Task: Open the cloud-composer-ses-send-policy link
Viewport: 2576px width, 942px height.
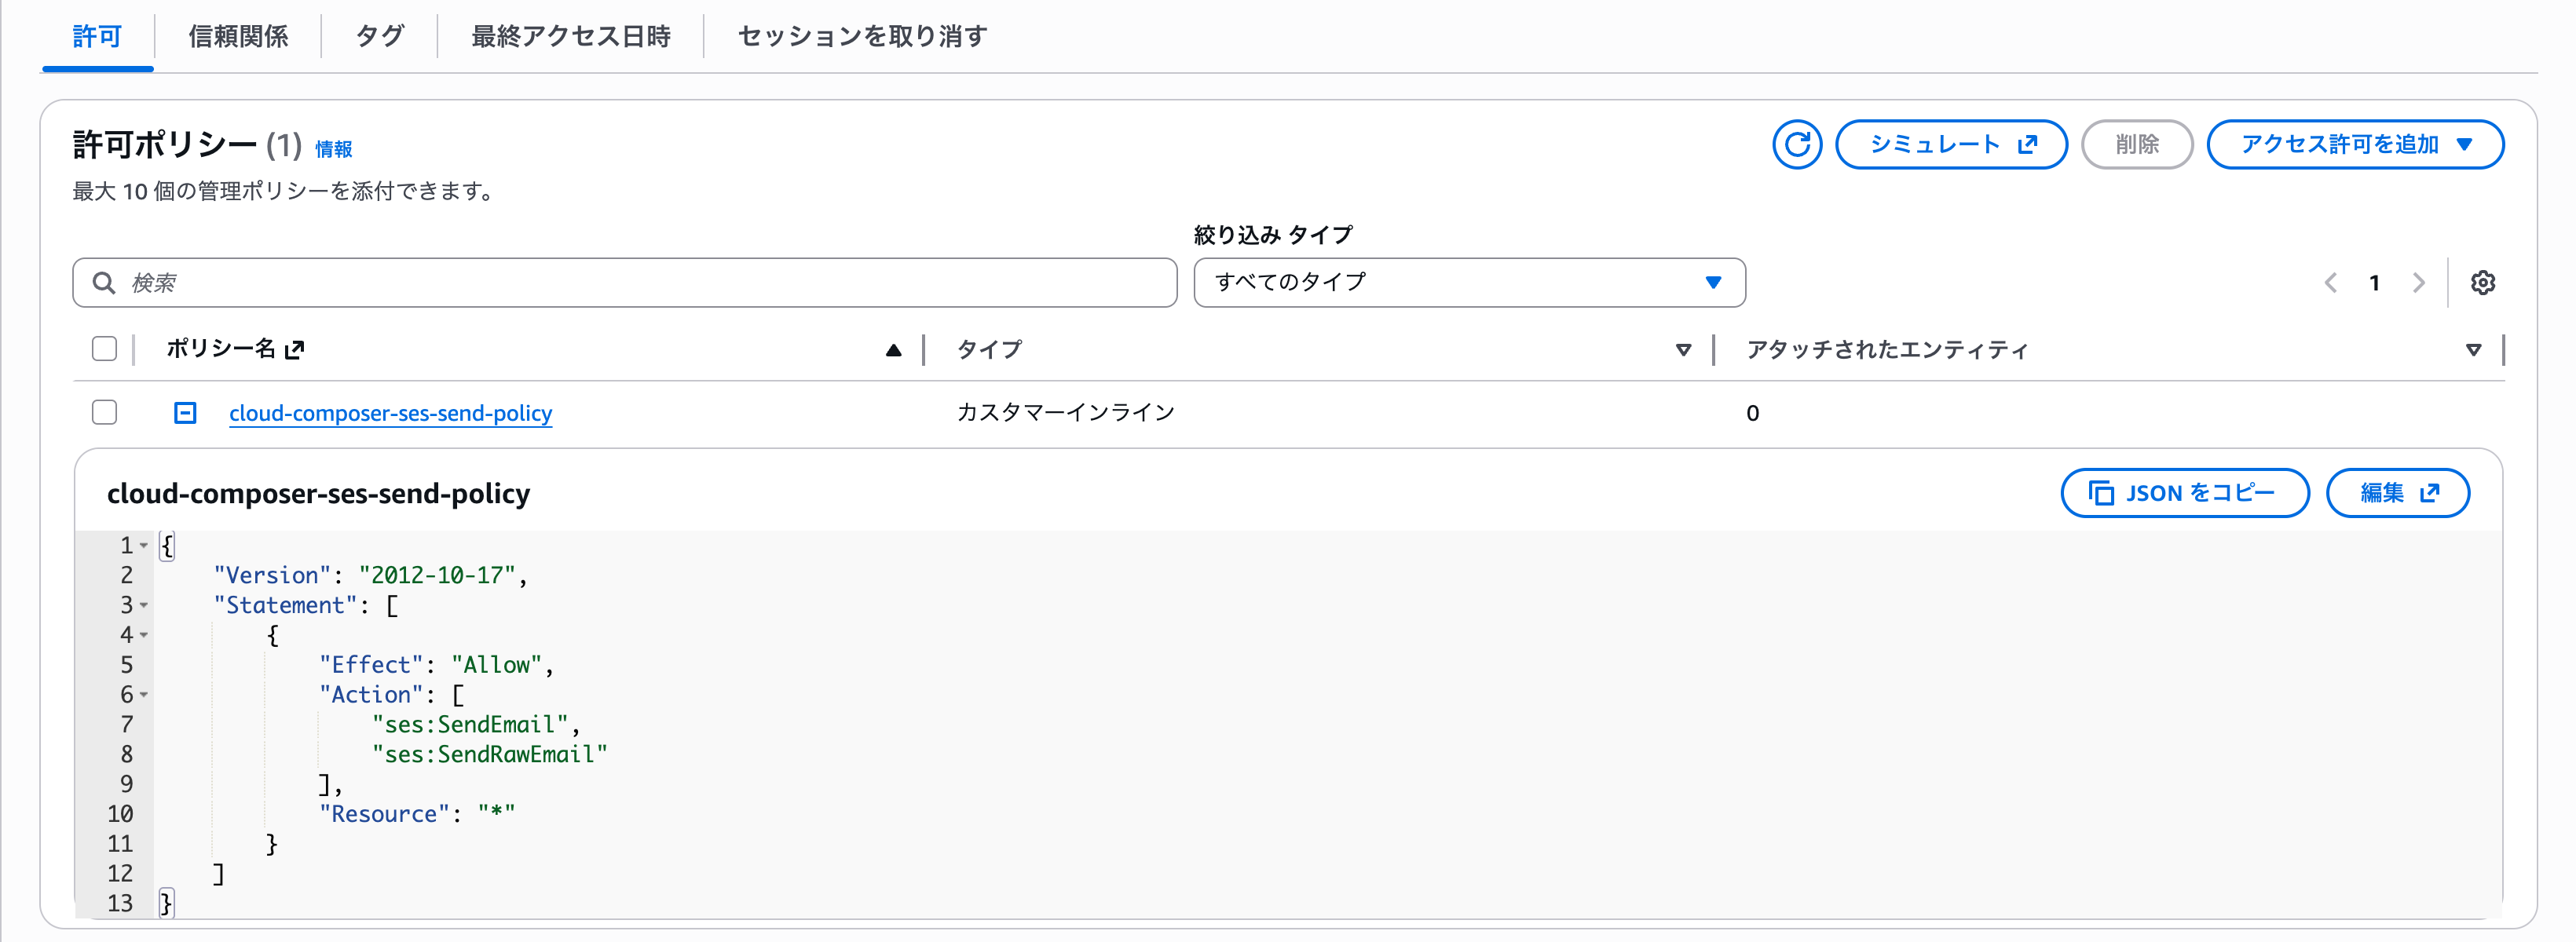Action: click(x=390, y=413)
